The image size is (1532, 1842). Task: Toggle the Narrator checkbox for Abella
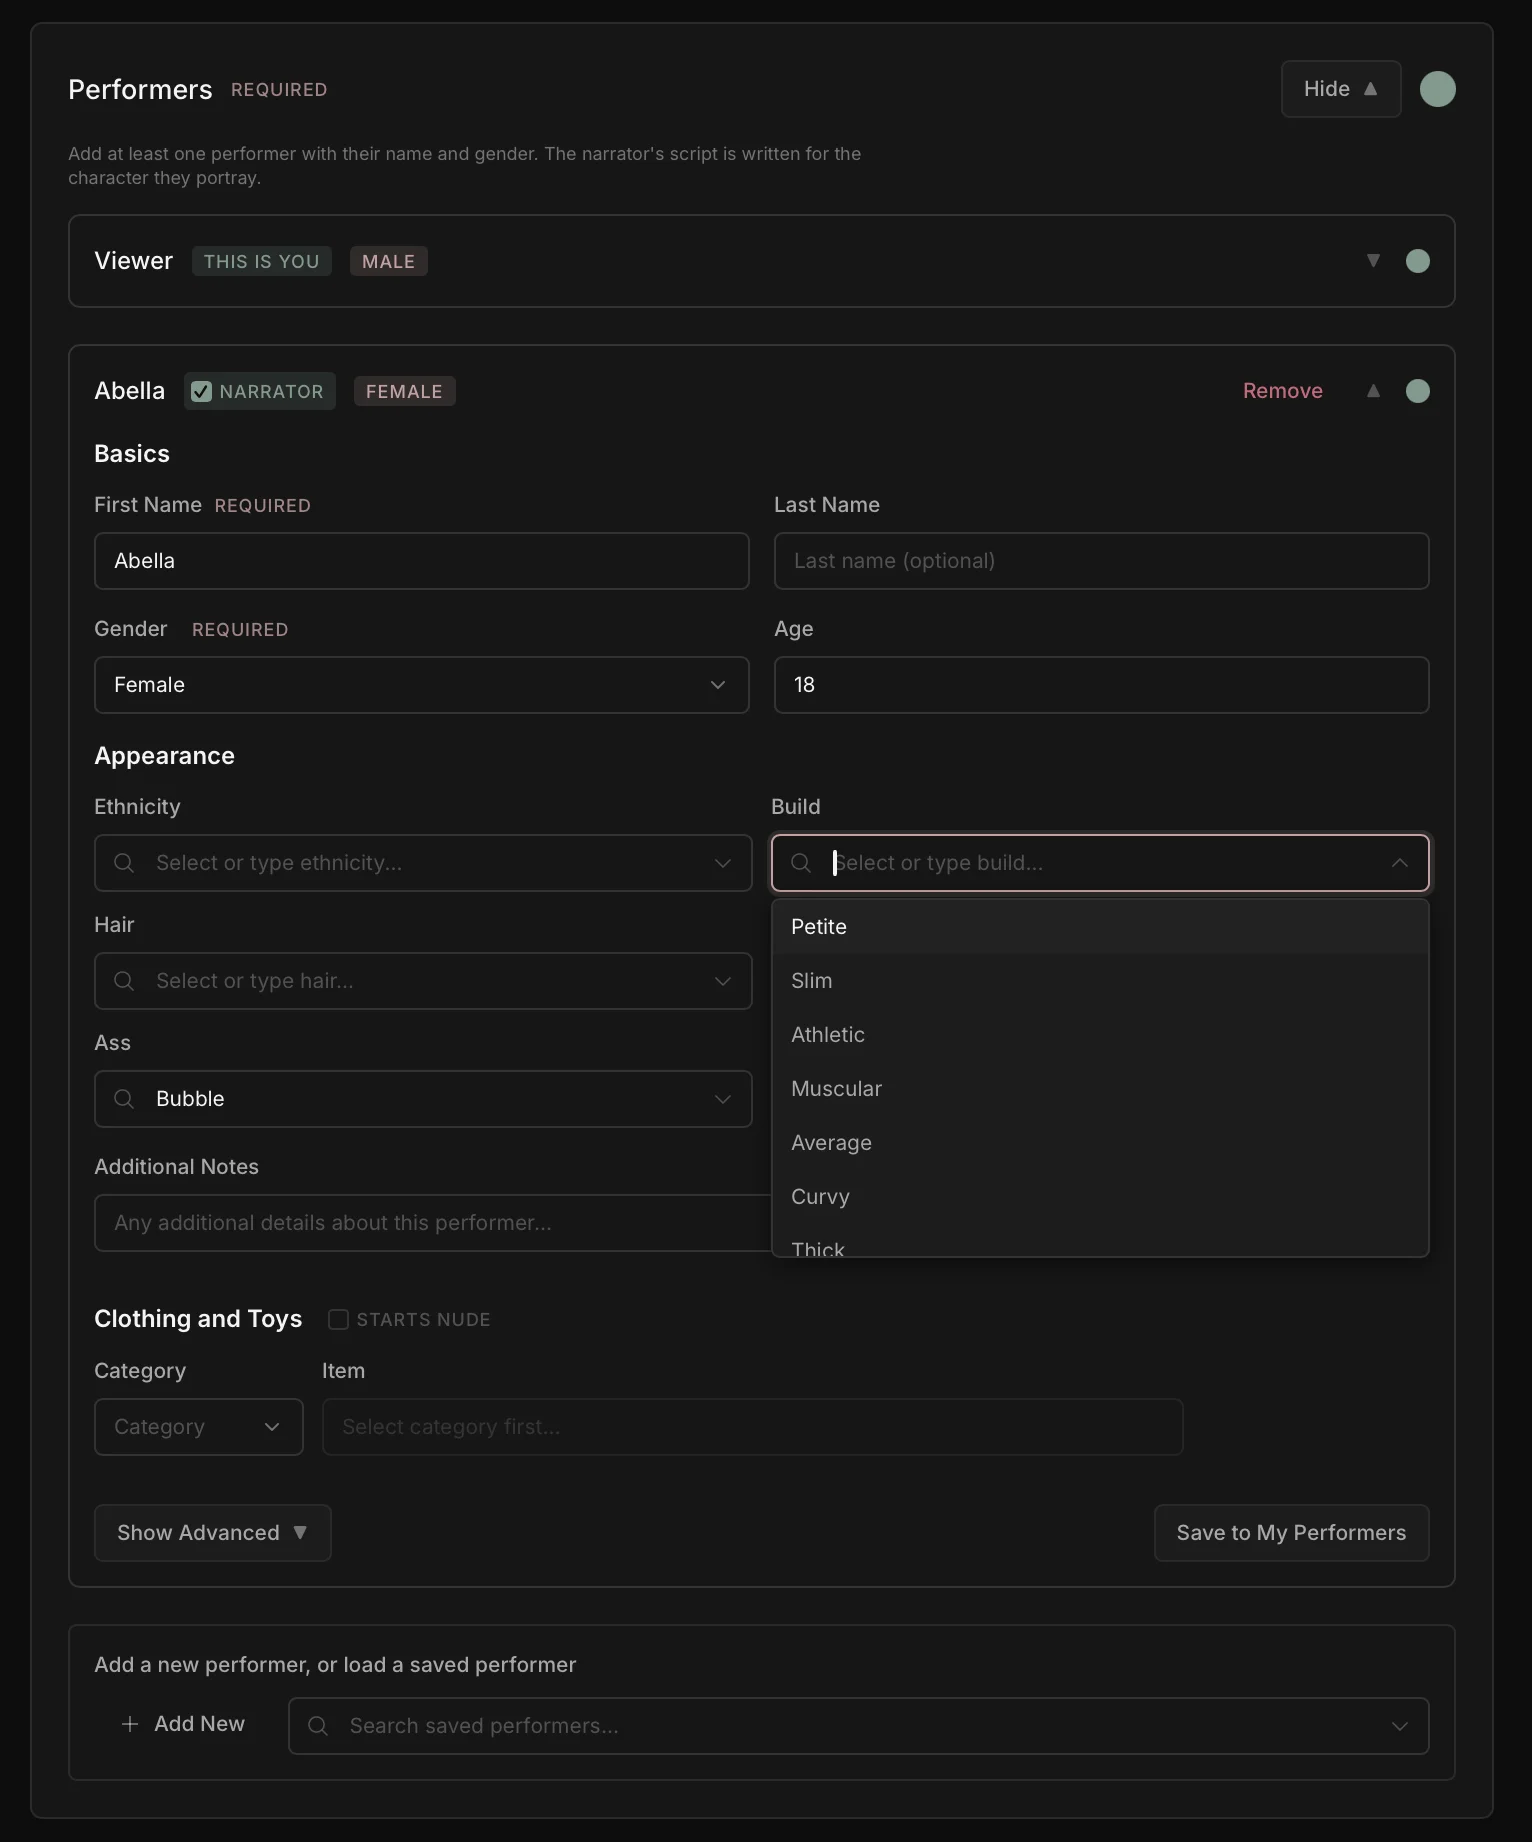click(x=201, y=391)
